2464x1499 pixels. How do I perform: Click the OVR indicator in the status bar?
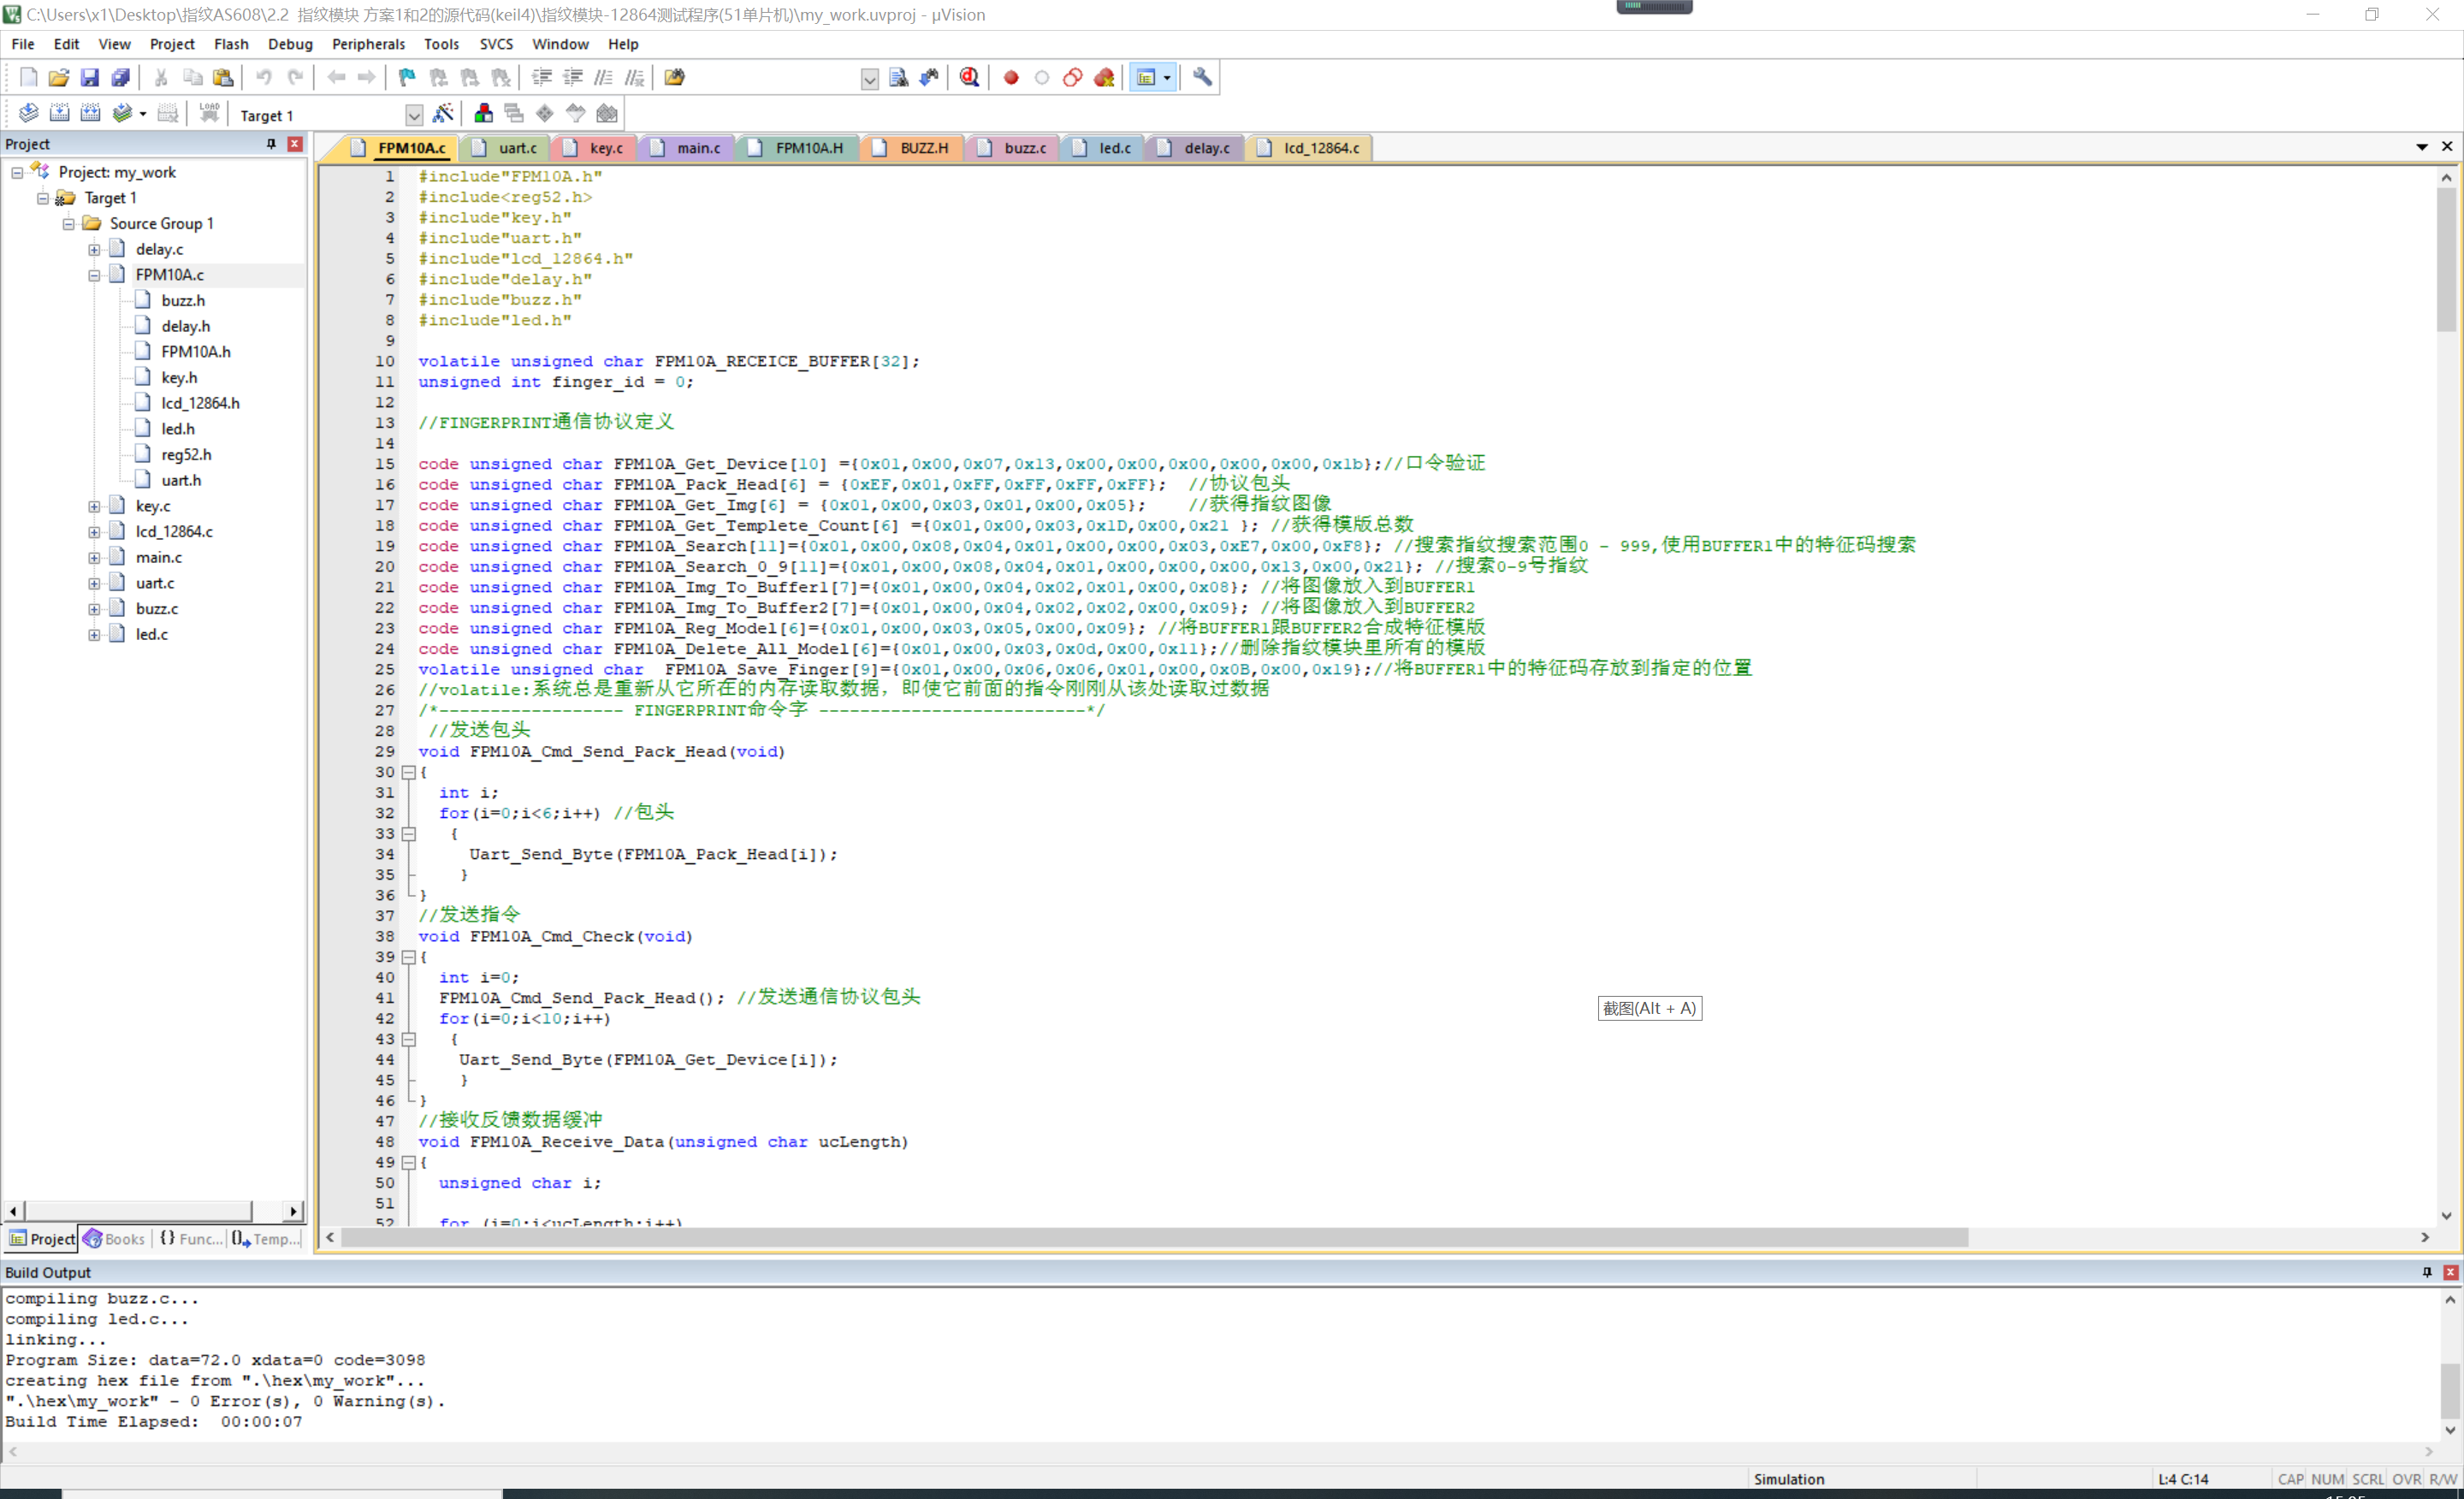point(2406,1479)
